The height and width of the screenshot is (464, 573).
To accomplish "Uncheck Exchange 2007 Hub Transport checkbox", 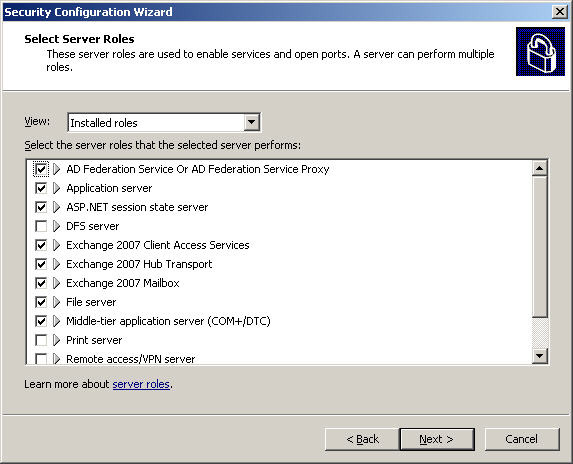I will coord(41,264).
